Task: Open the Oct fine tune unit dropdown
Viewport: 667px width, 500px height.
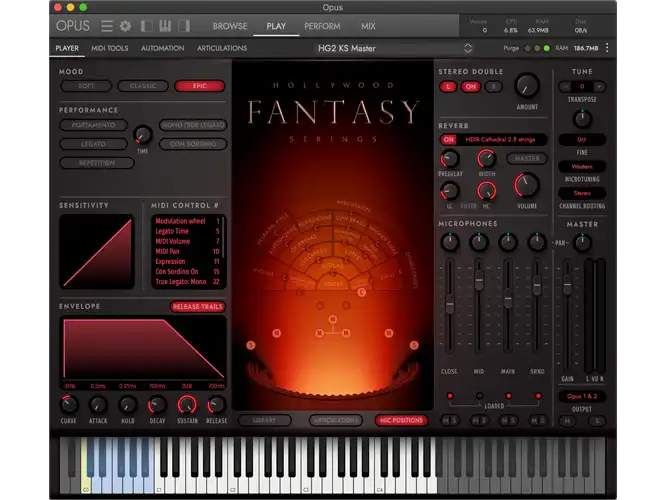Action: [582, 140]
